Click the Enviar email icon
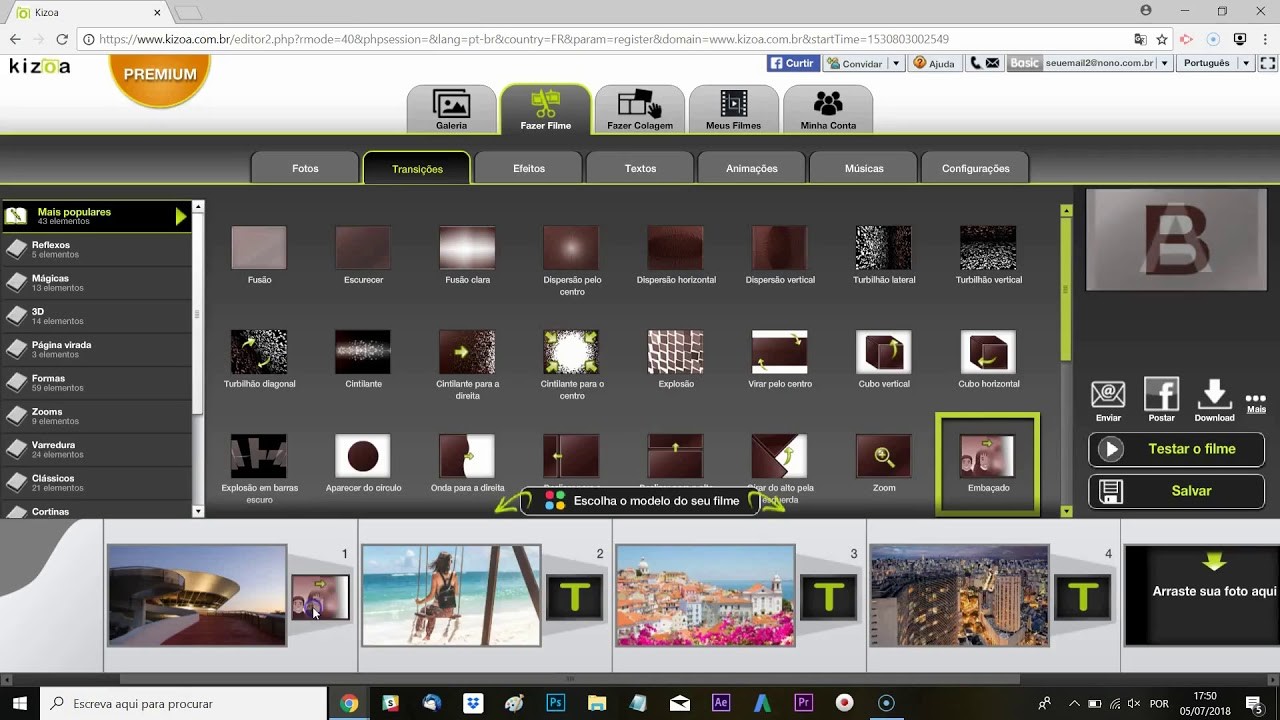The width and height of the screenshot is (1280, 720). coord(1108,394)
